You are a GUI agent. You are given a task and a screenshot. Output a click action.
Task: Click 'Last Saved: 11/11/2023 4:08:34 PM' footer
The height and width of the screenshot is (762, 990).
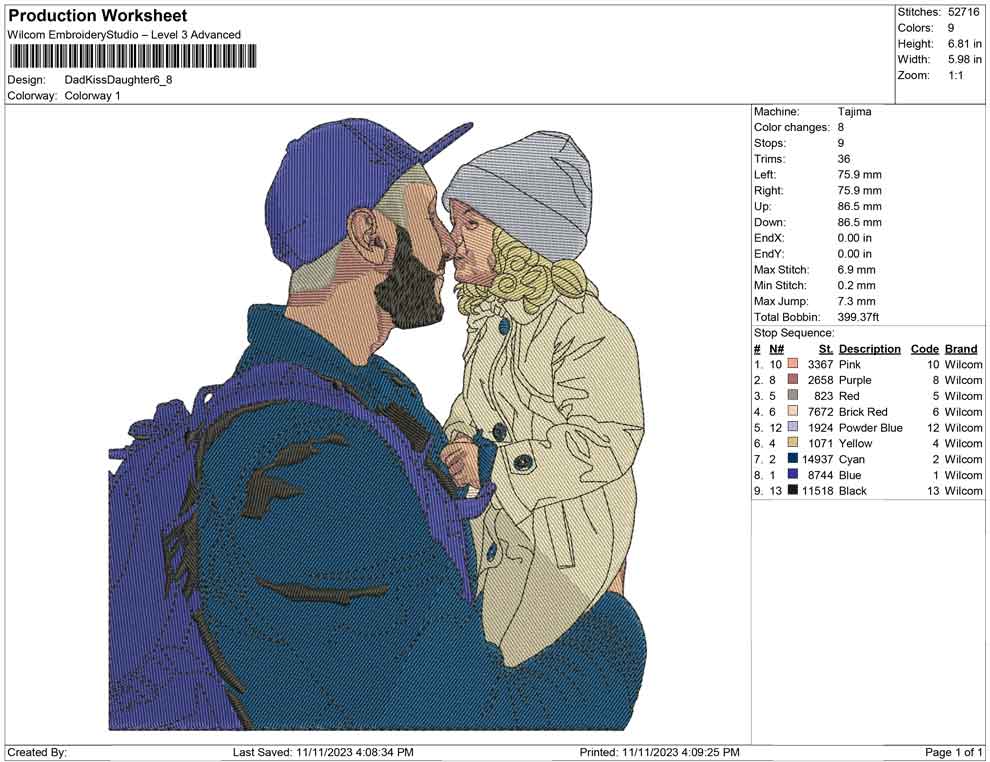[323, 752]
